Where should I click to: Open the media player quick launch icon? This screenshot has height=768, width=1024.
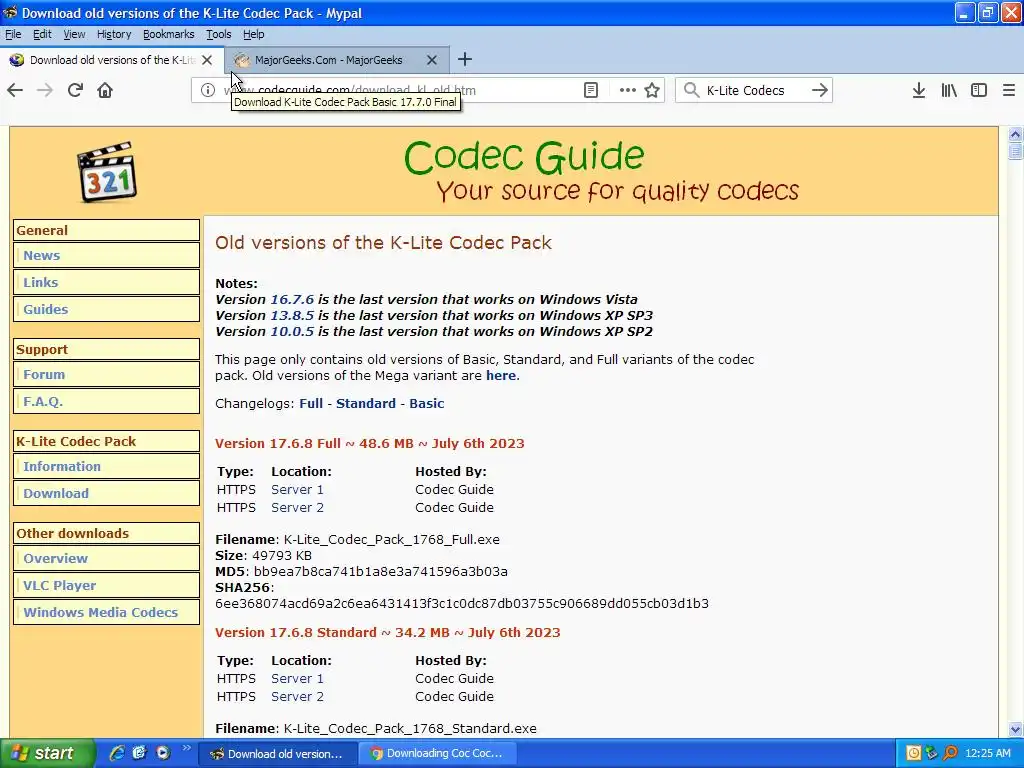(x=163, y=753)
